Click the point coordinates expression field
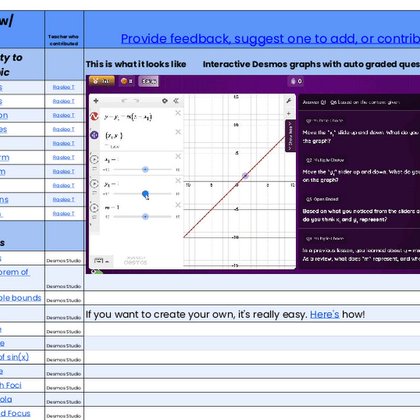Viewport: 420px width, 420px height. coord(137,138)
